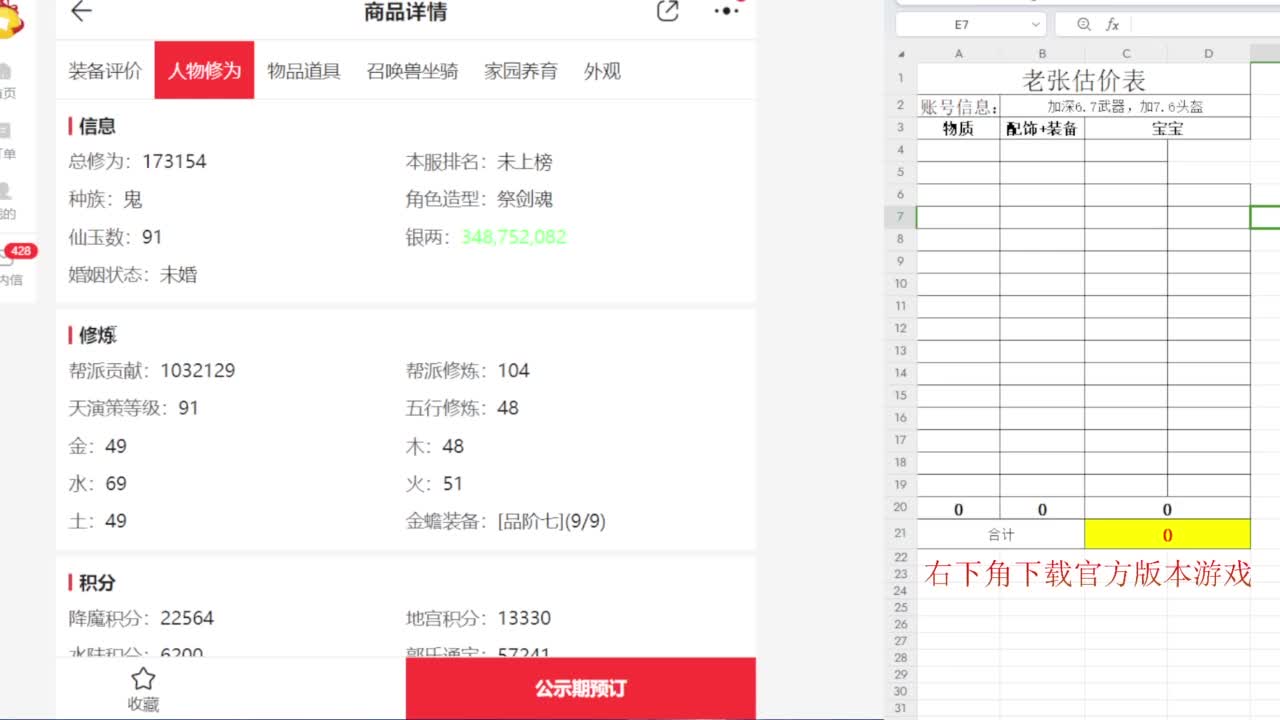Open the zoom magnifier icon in formula bar
Screen dimensions: 1280x720
click(1084, 24)
